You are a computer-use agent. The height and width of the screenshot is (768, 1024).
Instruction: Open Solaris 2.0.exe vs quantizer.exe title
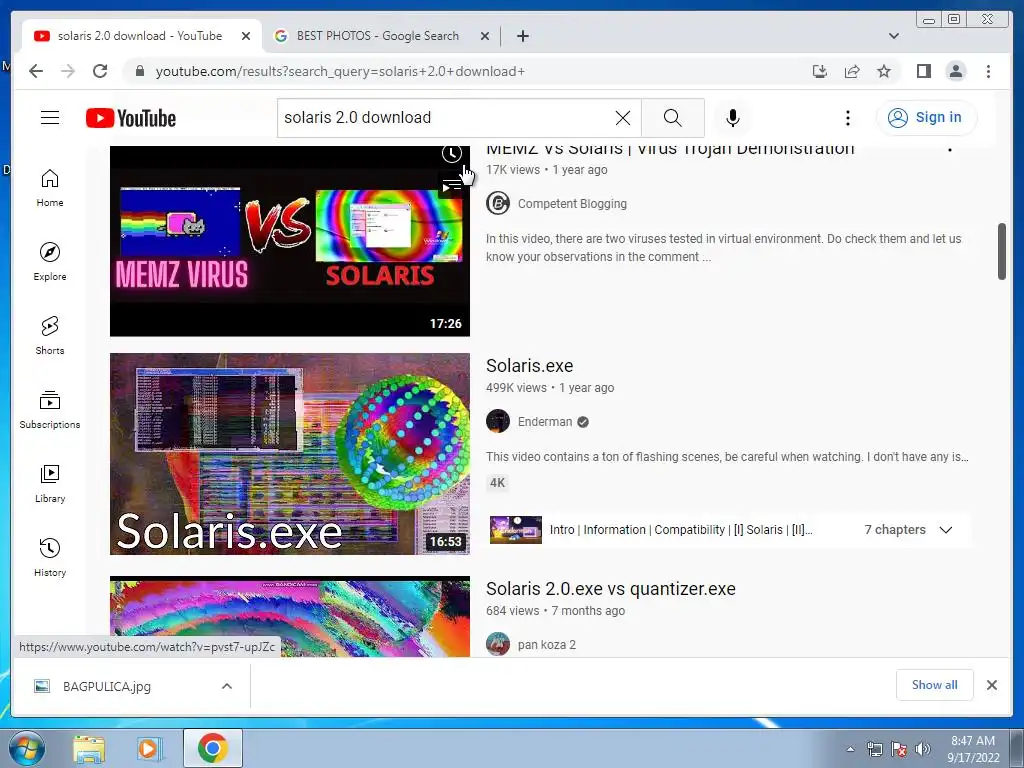(x=611, y=588)
